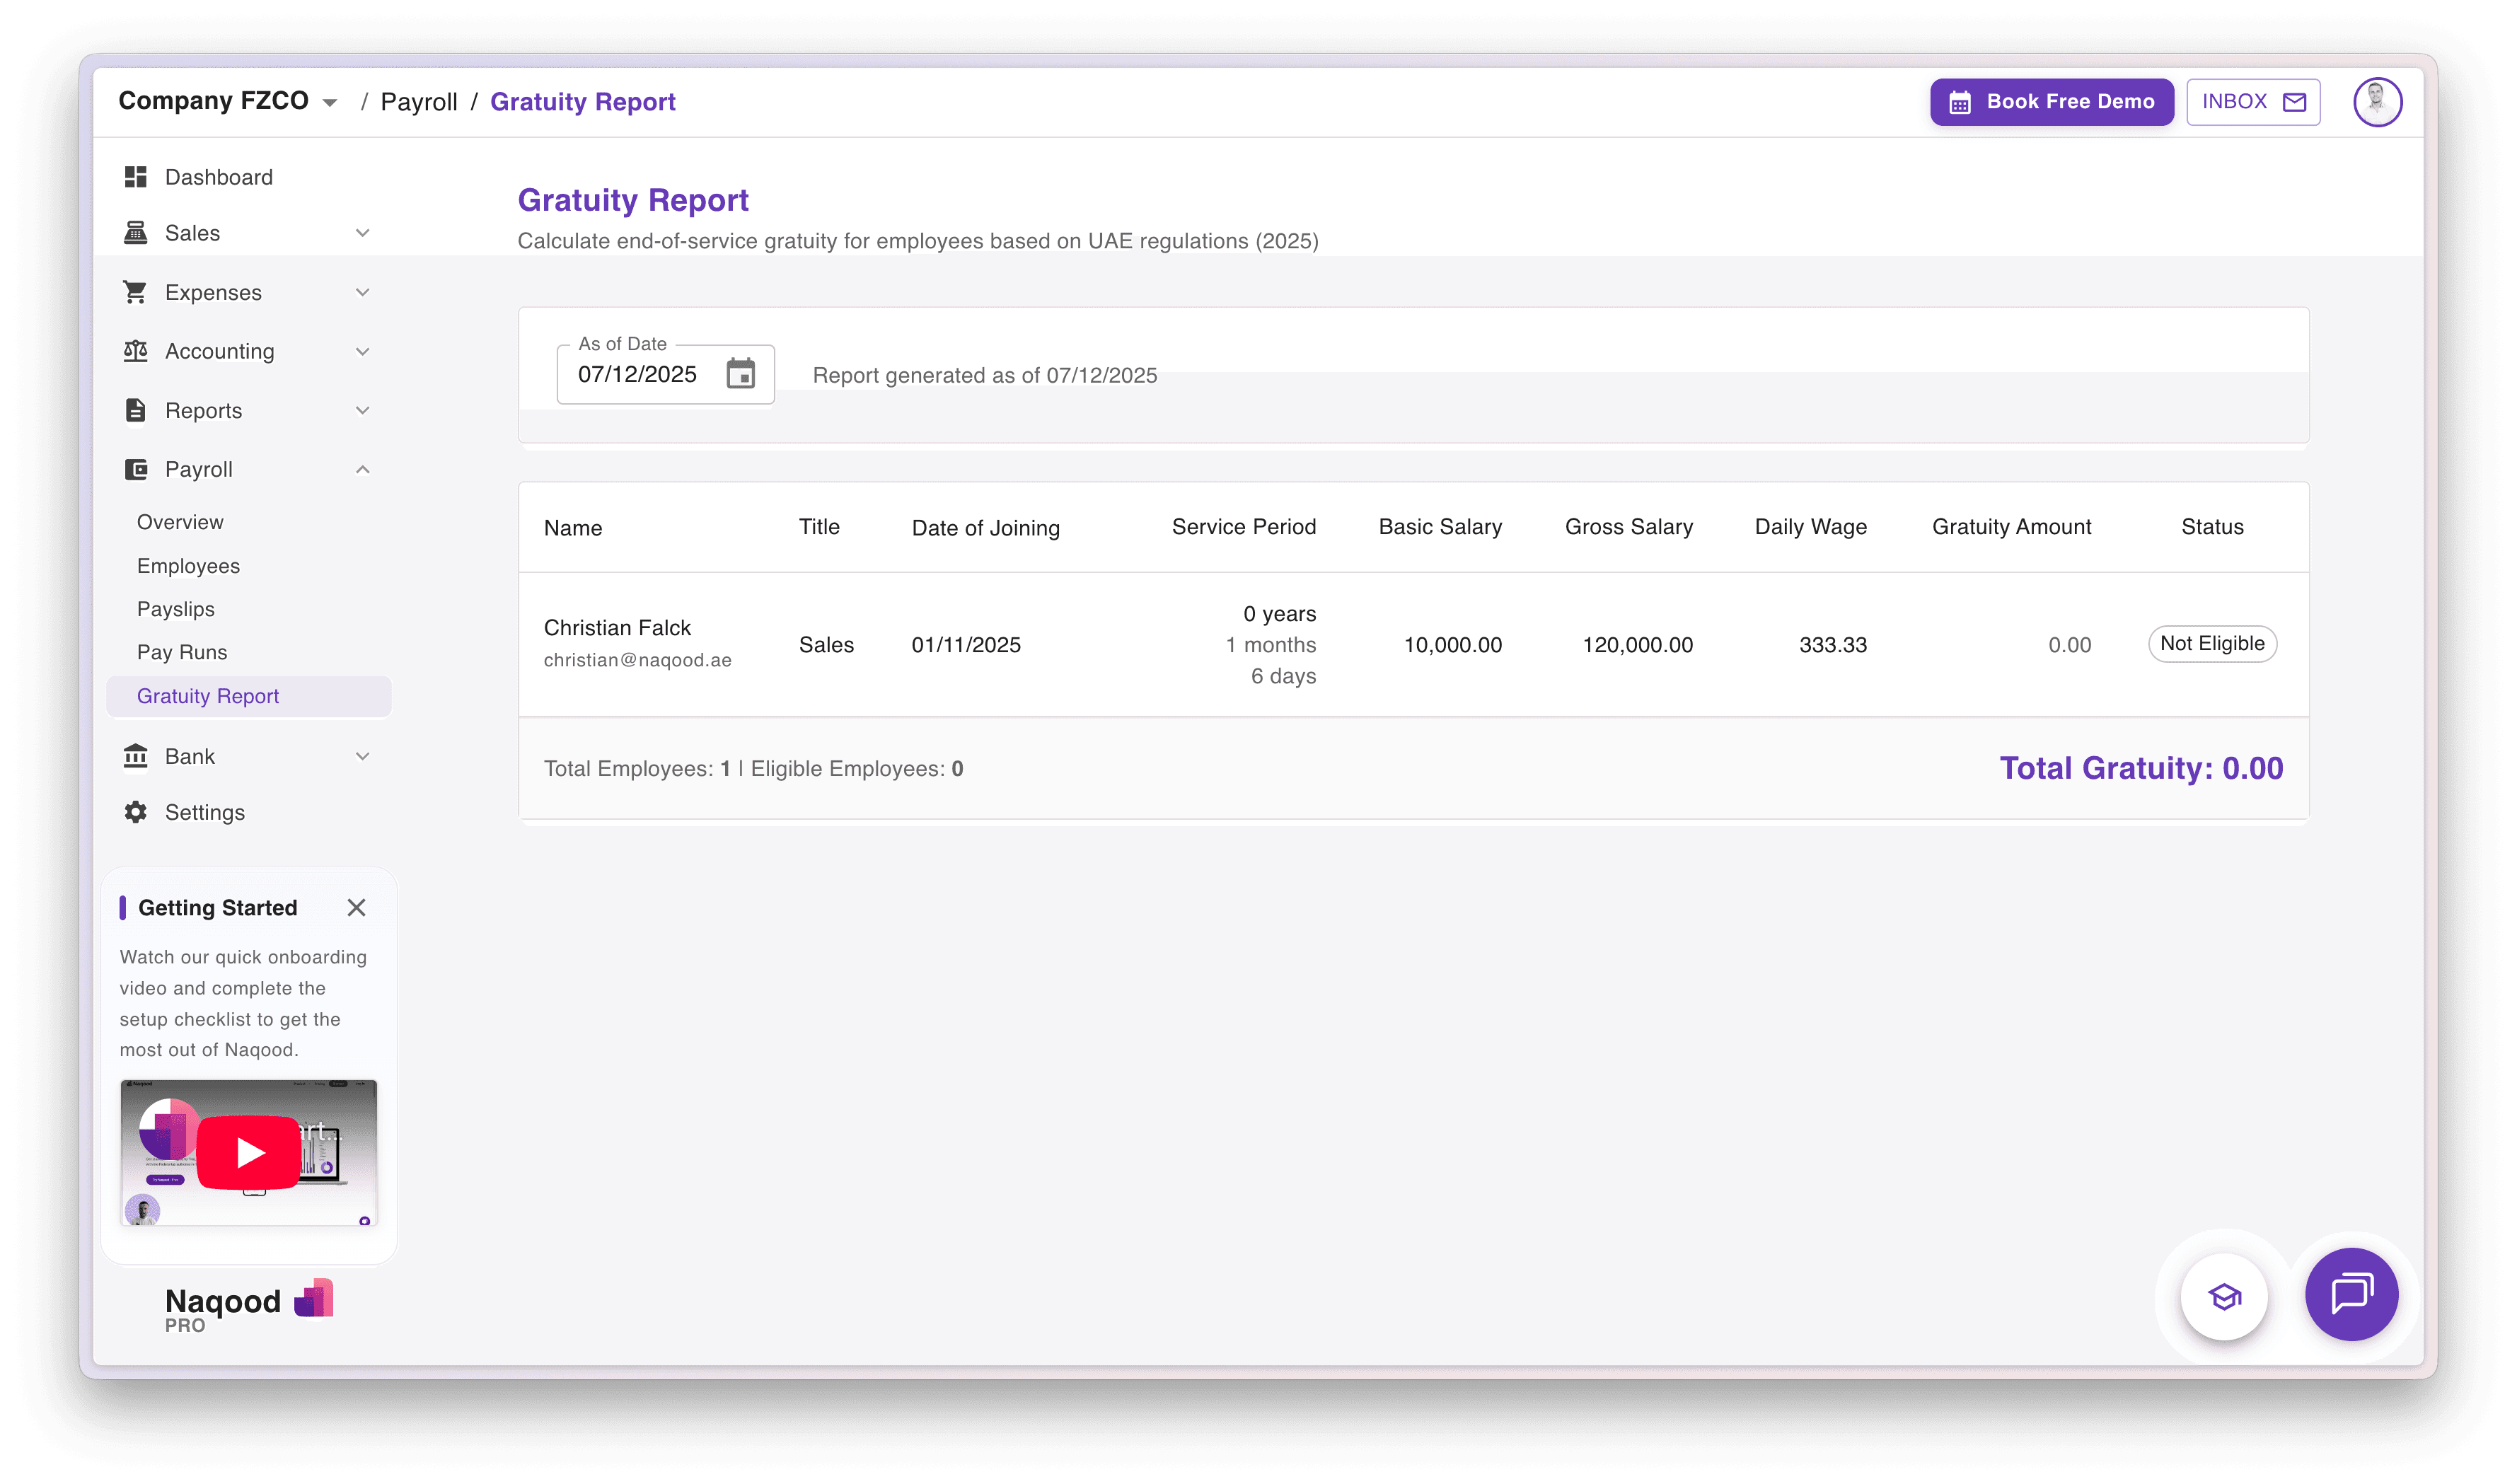
Task: Click the Bank building icon
Action: [x=136, y=756]
